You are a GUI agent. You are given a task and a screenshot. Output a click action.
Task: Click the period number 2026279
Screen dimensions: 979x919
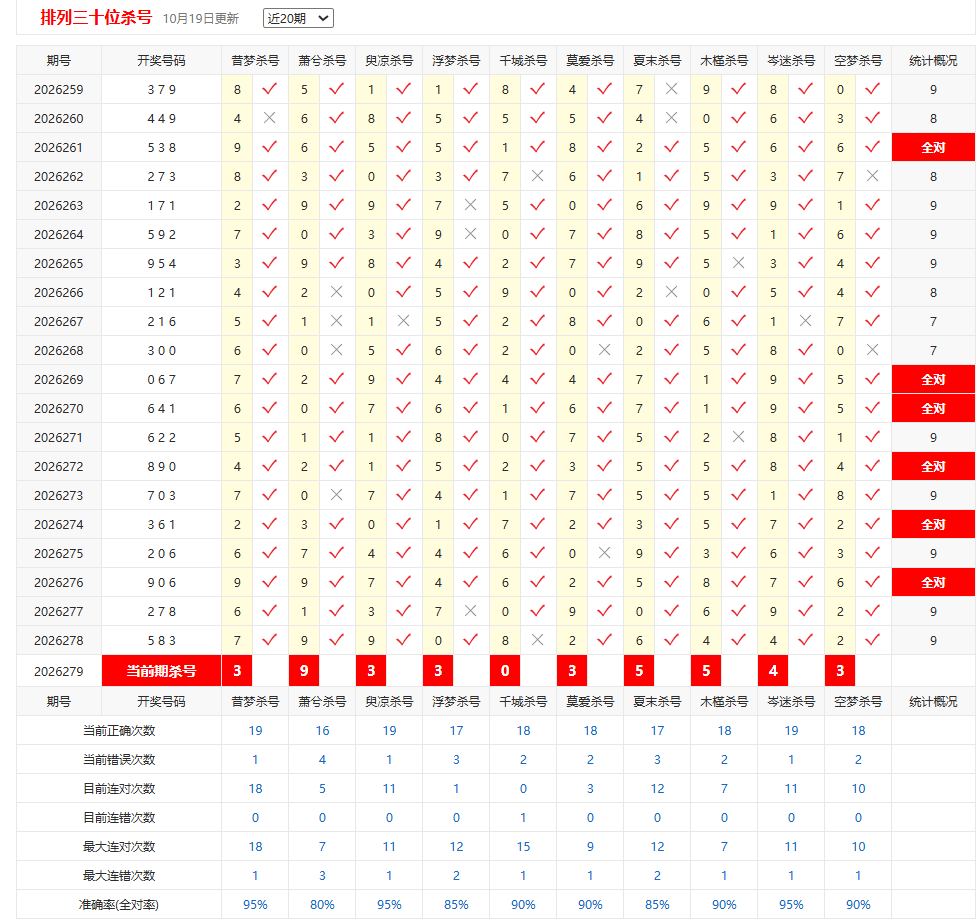pyautogui.click(x=59, y=672)
